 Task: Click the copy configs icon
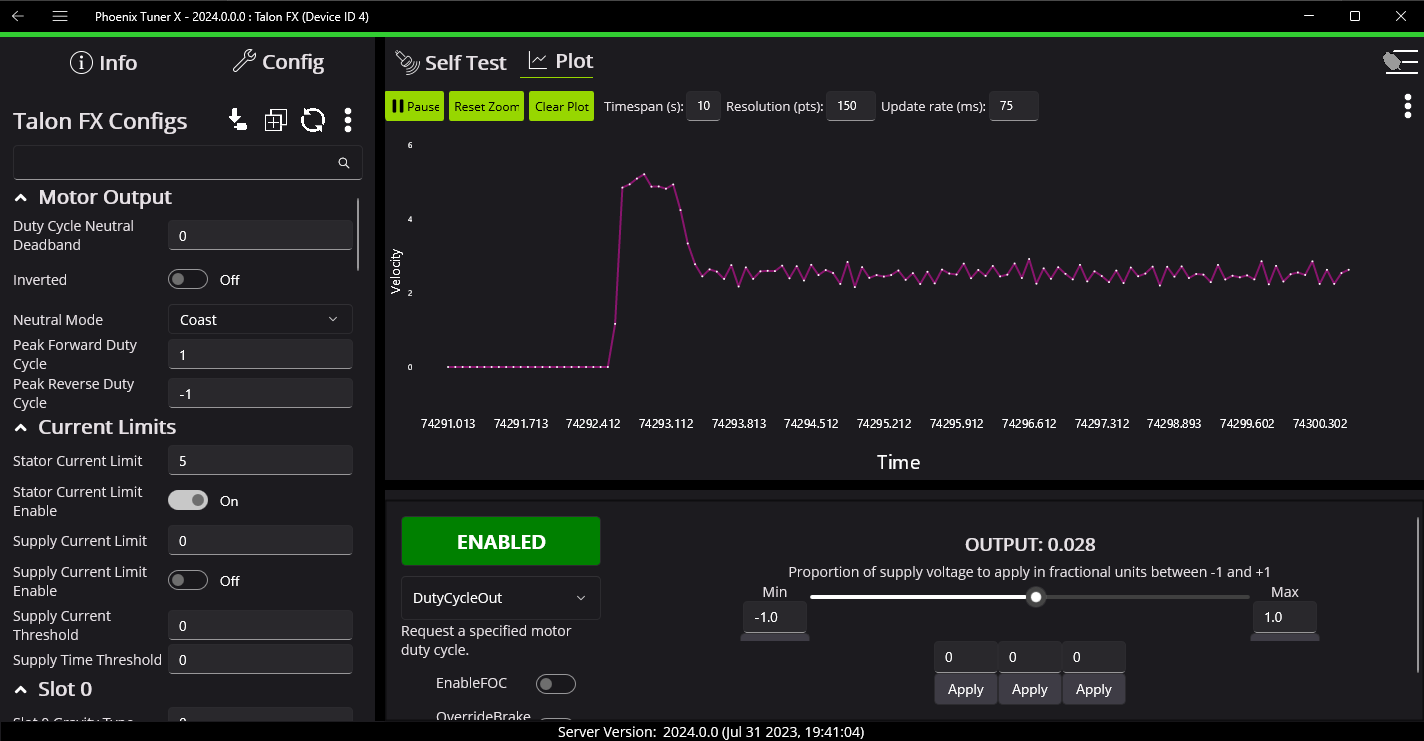pos(275,121)
